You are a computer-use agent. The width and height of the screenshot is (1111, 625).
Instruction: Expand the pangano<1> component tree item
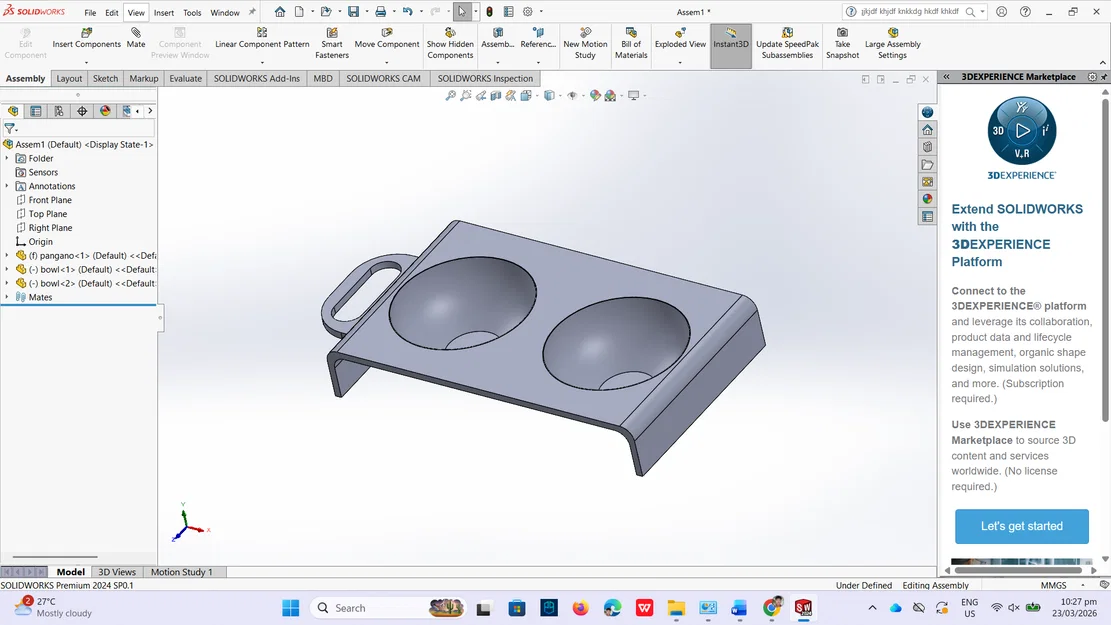7,255
